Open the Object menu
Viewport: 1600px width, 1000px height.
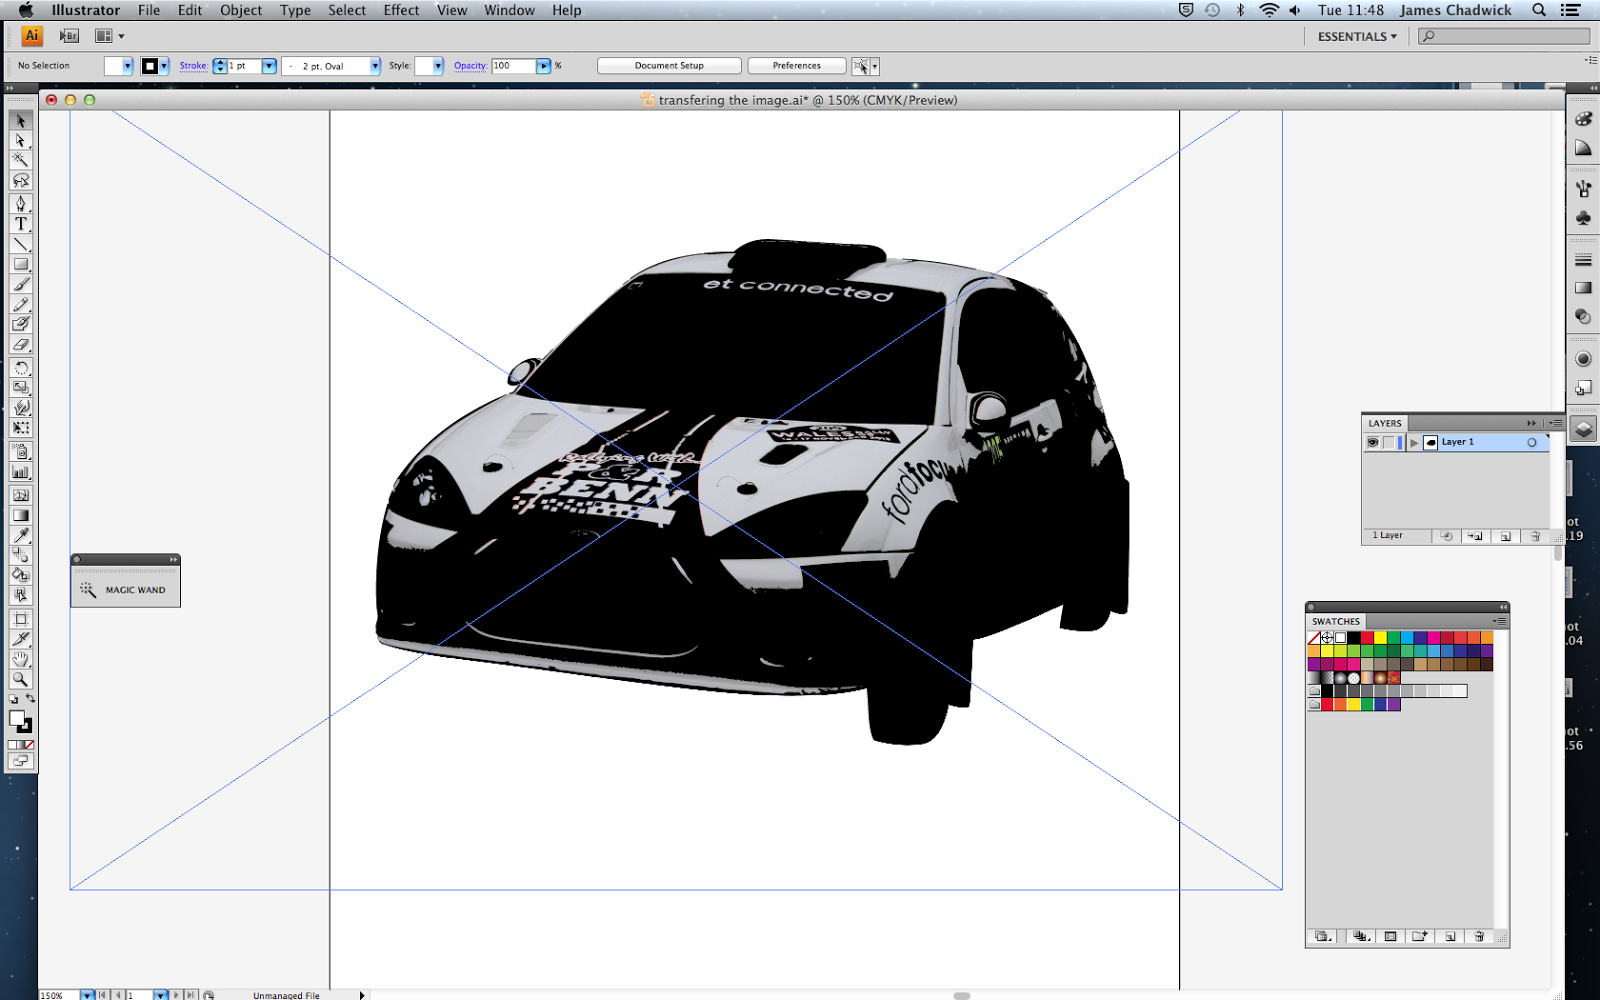[x=241, y=10]
